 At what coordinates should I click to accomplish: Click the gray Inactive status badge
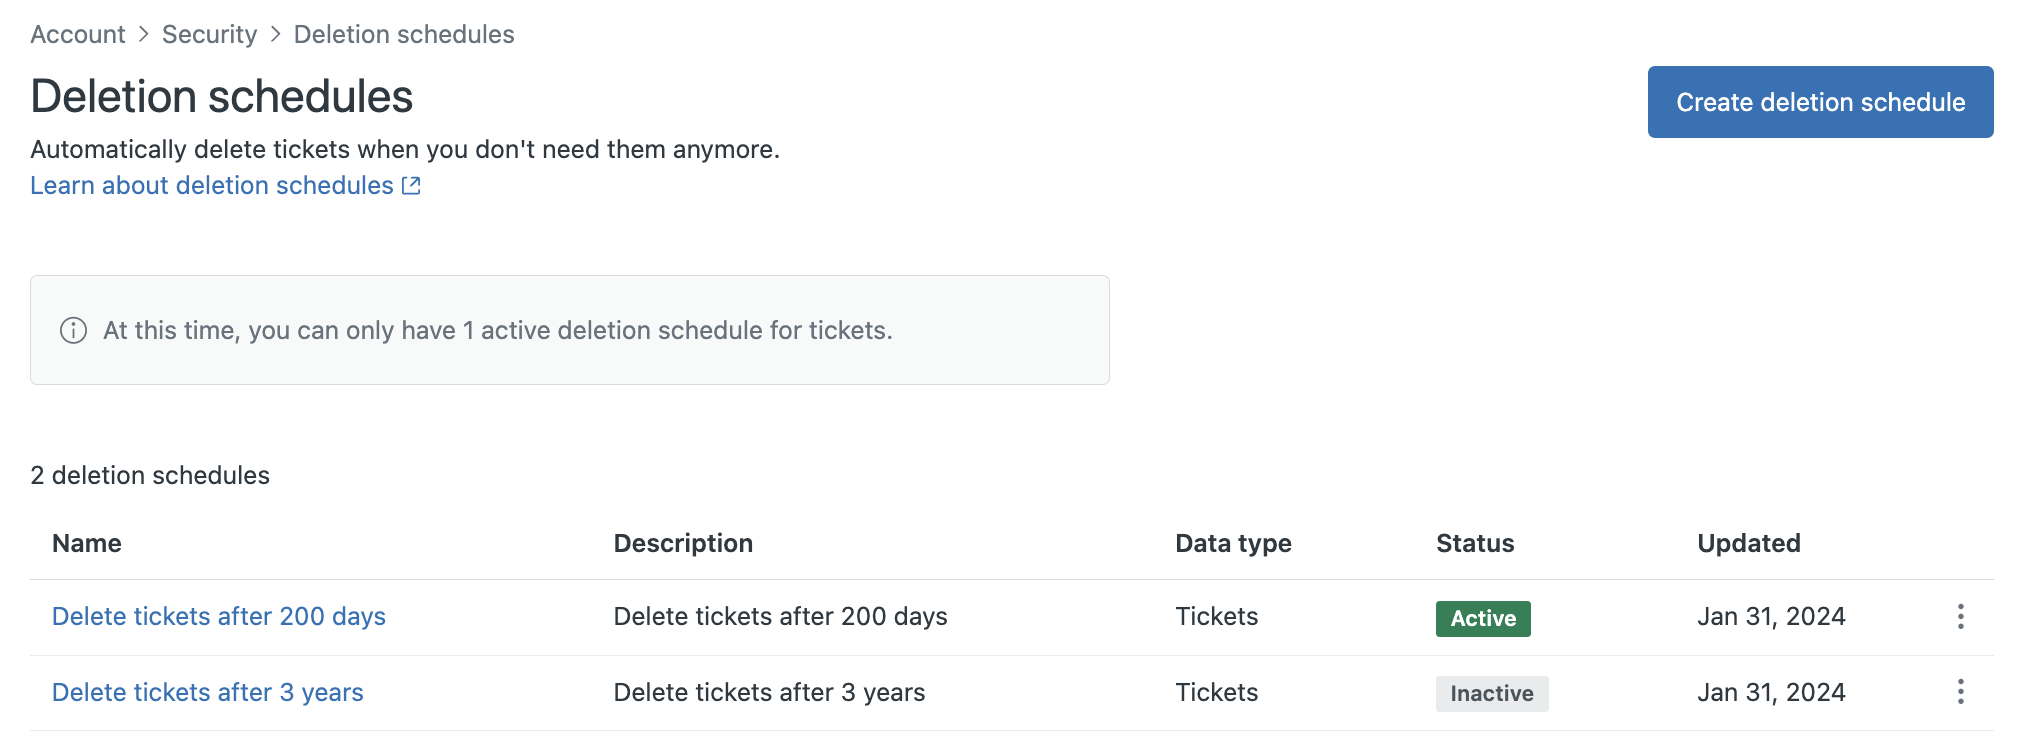pos(1492,694)
